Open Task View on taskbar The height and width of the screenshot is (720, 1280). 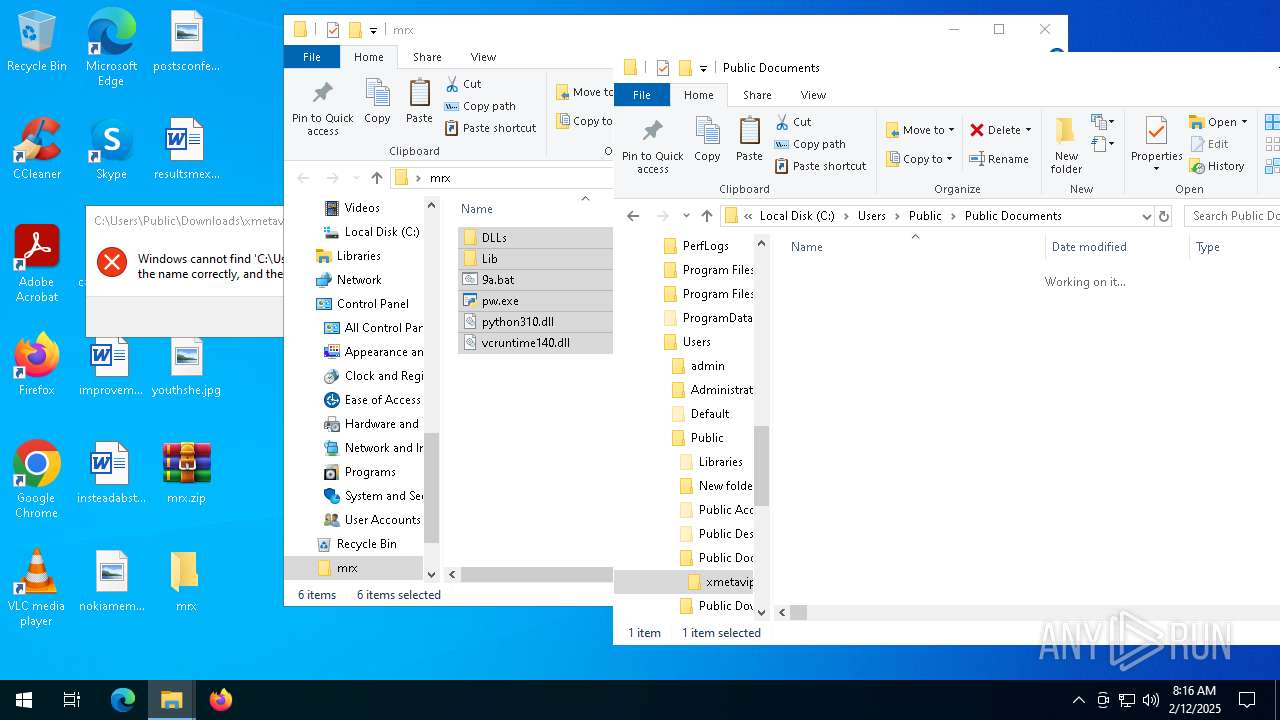(72, 700)
